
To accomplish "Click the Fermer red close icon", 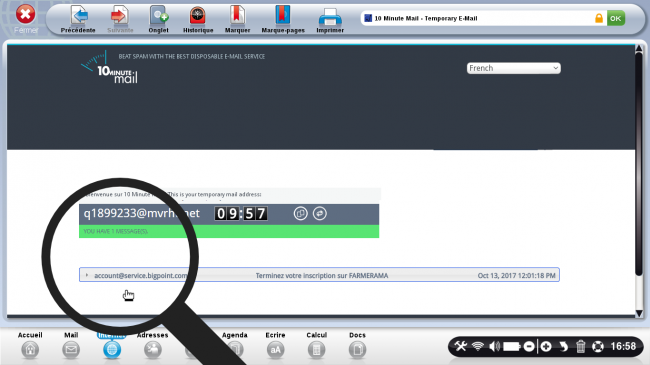I will click(x=26, y=14).
